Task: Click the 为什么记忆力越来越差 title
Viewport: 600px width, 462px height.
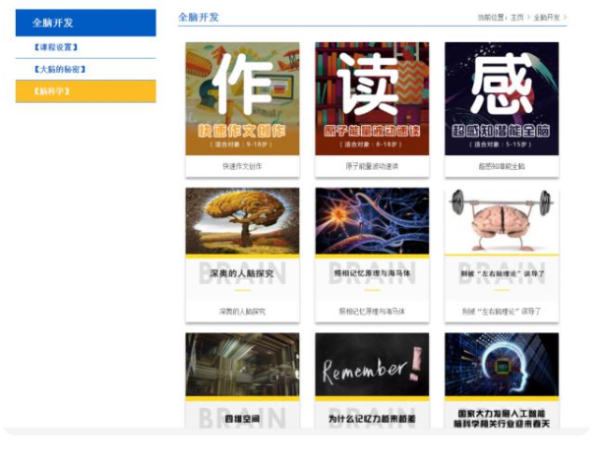Action: click(372, 419)
